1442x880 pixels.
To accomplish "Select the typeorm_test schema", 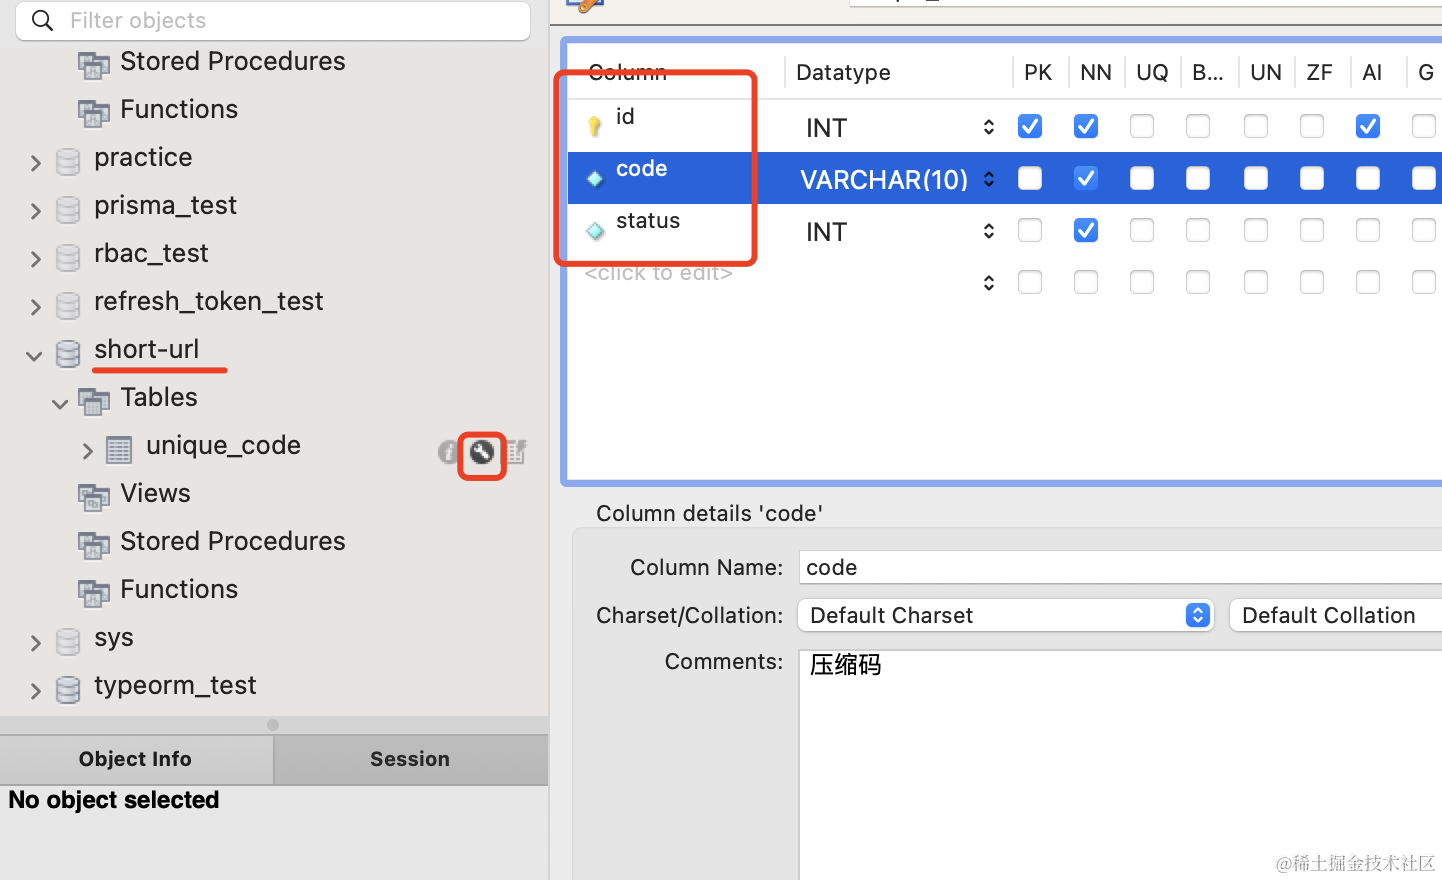I will click(175, 686).
